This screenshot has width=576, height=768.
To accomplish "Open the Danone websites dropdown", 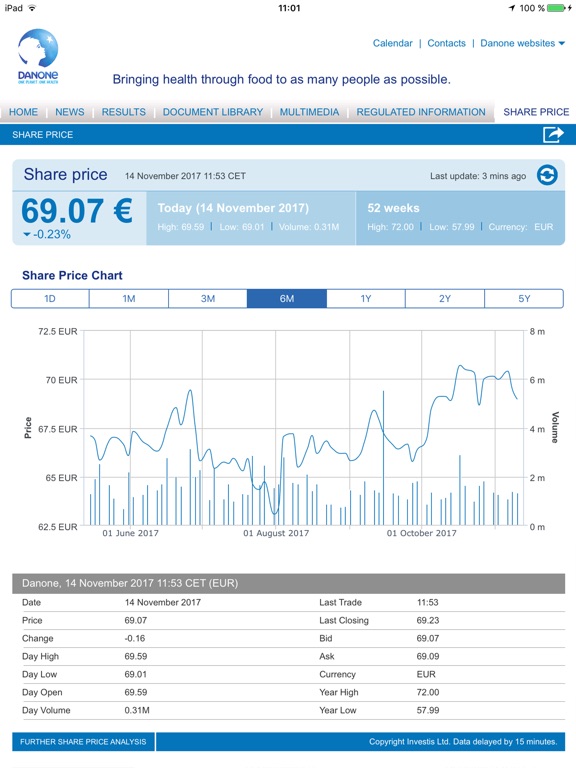I will (x=522, y=43).
